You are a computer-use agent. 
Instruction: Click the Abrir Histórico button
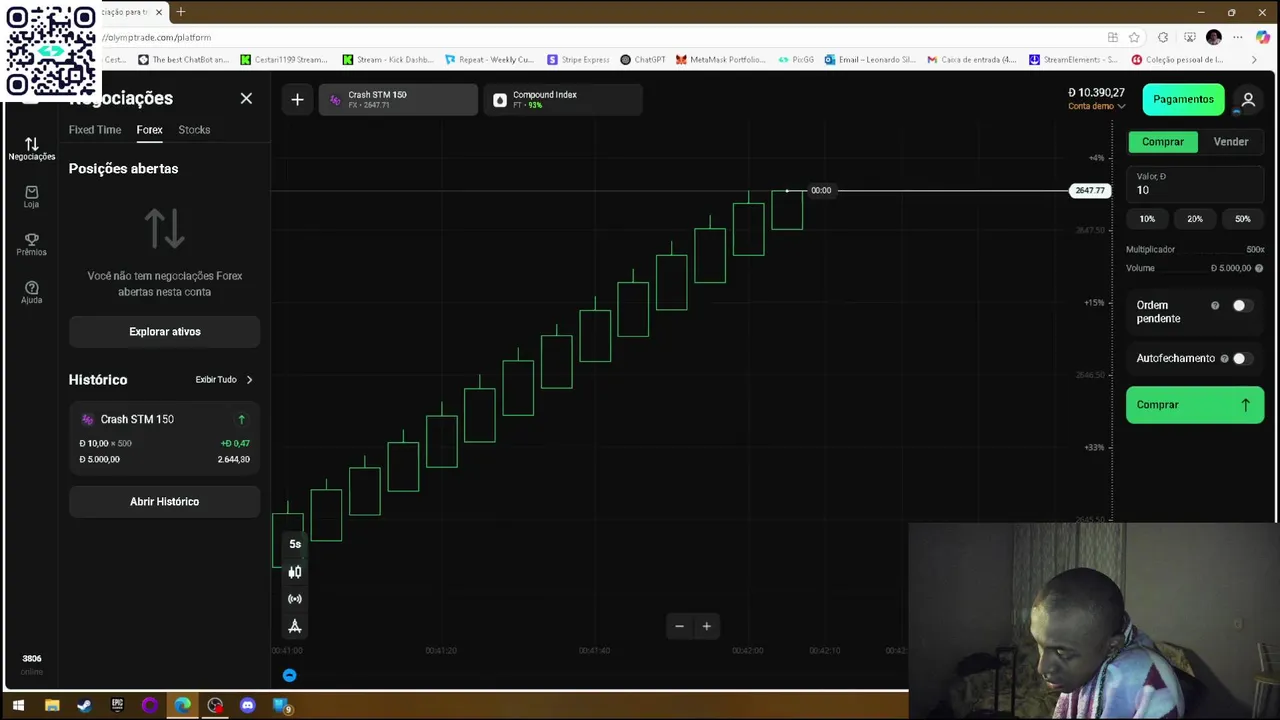[x=164, y=502]
